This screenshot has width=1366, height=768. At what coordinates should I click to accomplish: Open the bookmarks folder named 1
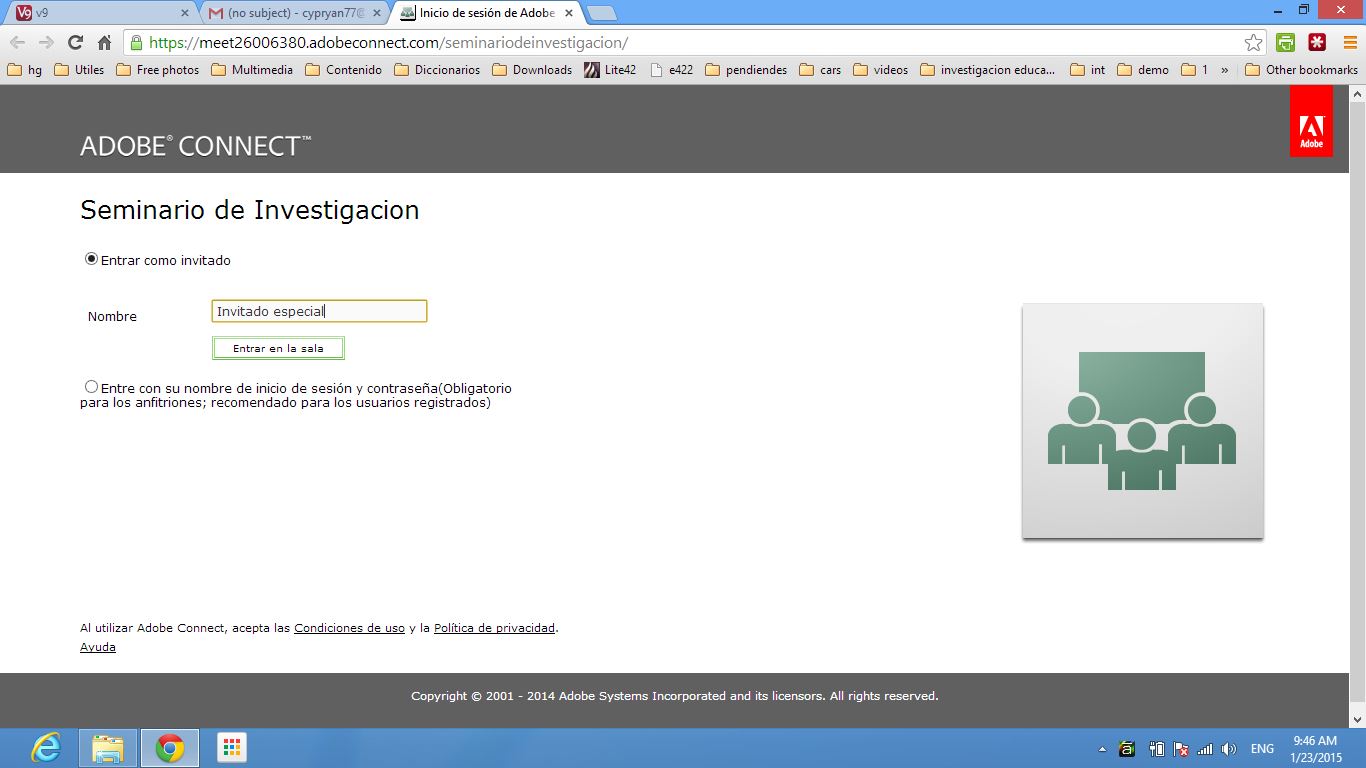(x=1194, y=70)
